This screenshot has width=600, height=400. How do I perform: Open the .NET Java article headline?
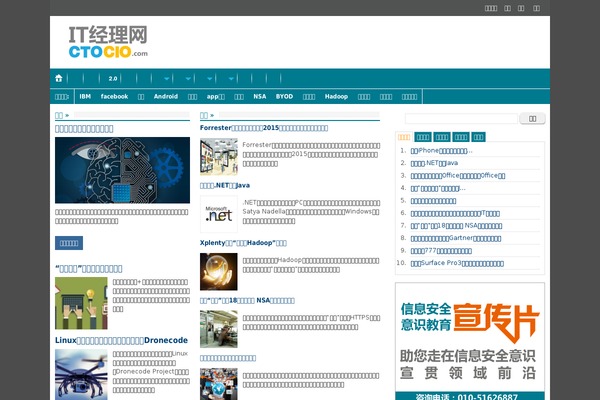click(x=225, y=185)
